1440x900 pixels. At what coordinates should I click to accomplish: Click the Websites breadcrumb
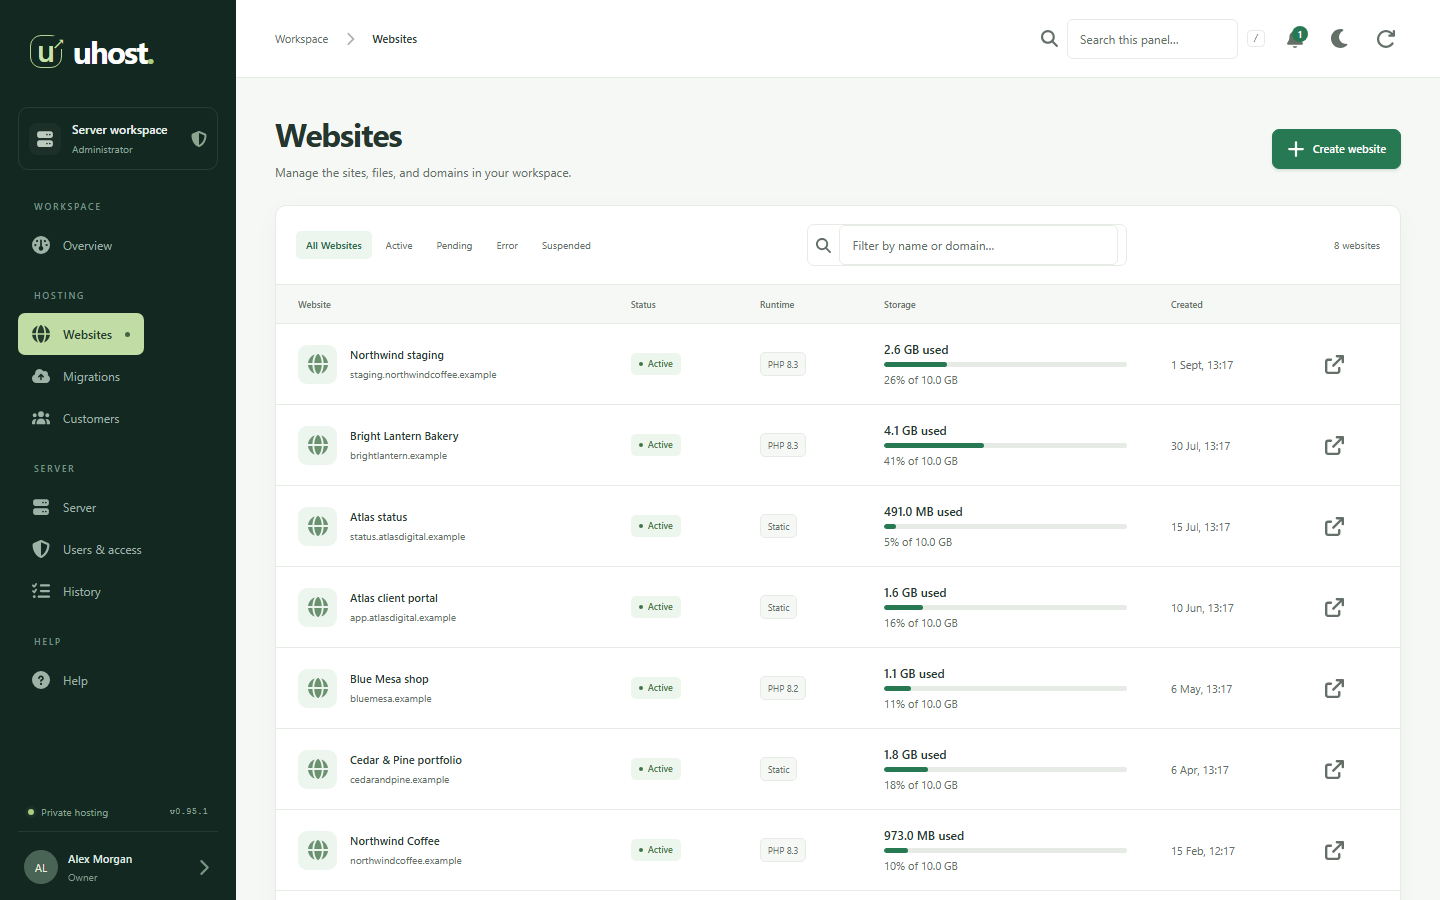pyautogui.click(x=394, y=39)
